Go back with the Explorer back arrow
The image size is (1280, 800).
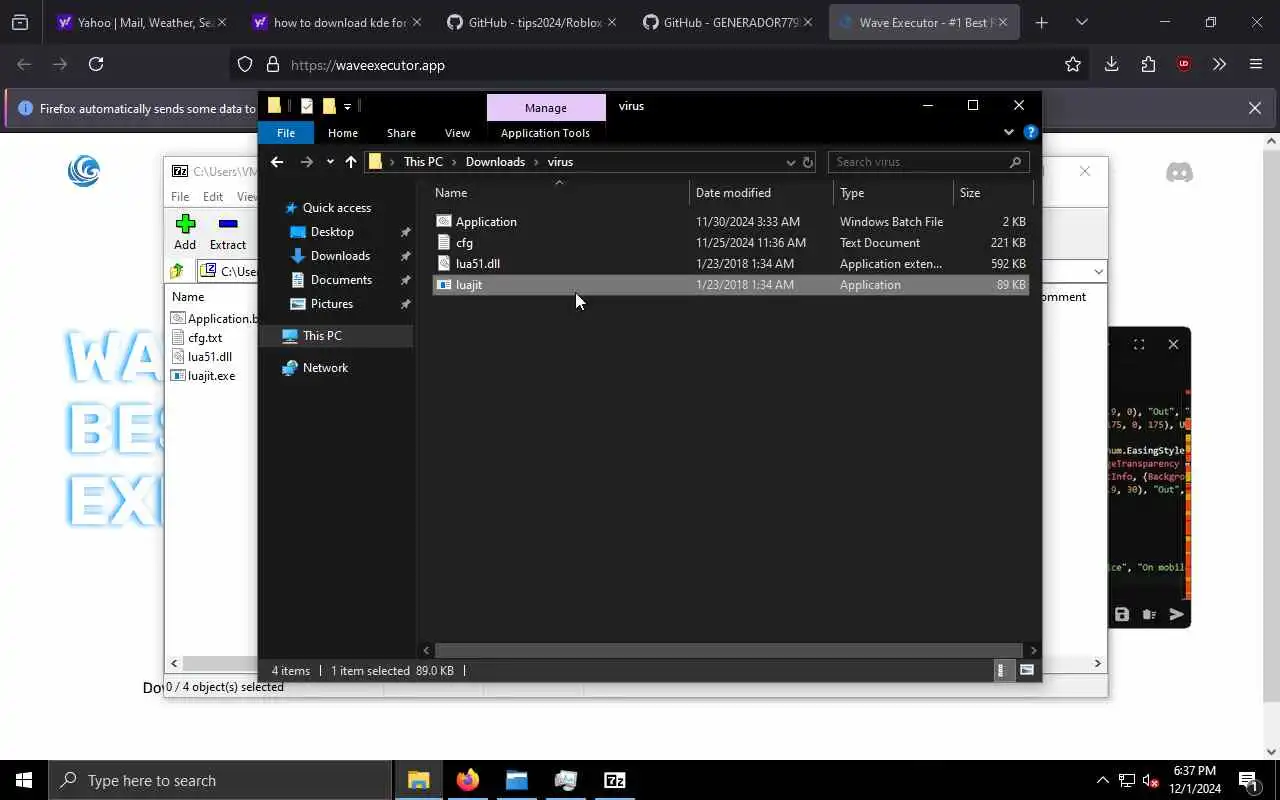pos(277,162)
